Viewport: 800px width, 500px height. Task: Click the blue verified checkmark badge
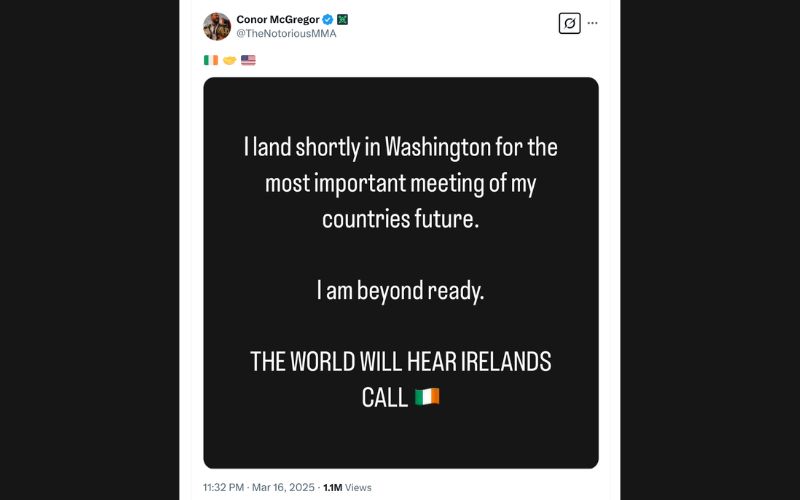click(x=326, y=19)
